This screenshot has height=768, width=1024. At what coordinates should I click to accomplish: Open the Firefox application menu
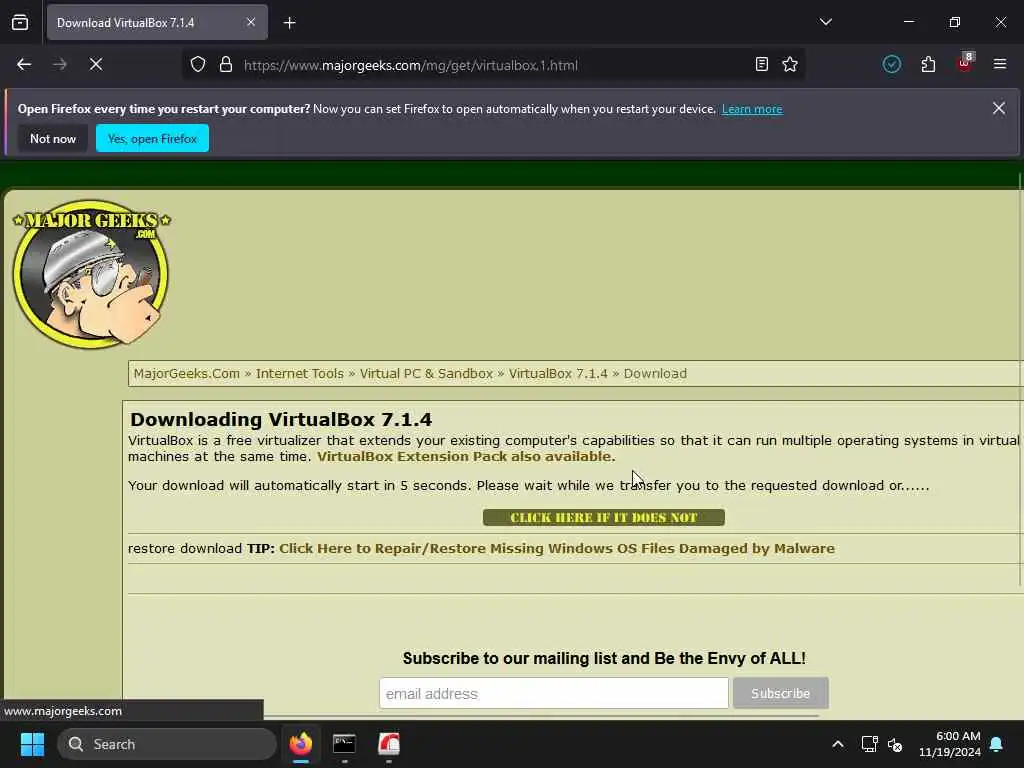pyautogui.click(x=1000, y=64)
